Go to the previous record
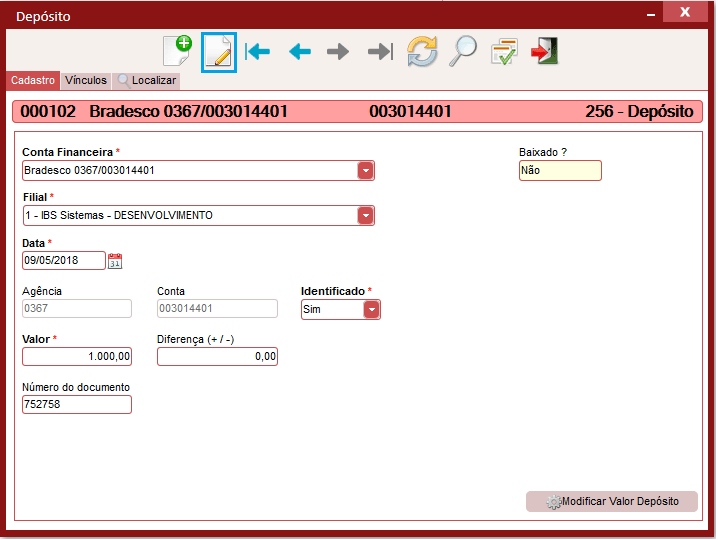The height and width of the screenshot is (540, 718). click(x=300, y=51)
